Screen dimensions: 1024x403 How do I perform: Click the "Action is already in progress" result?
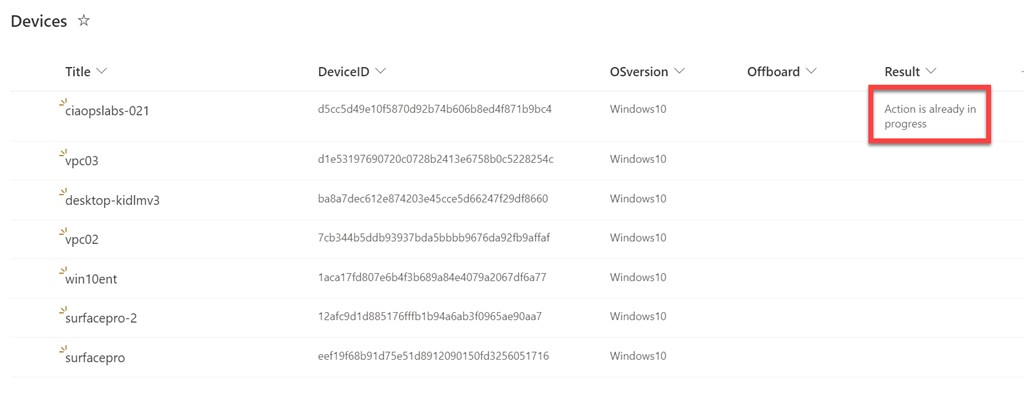point(929,116)
